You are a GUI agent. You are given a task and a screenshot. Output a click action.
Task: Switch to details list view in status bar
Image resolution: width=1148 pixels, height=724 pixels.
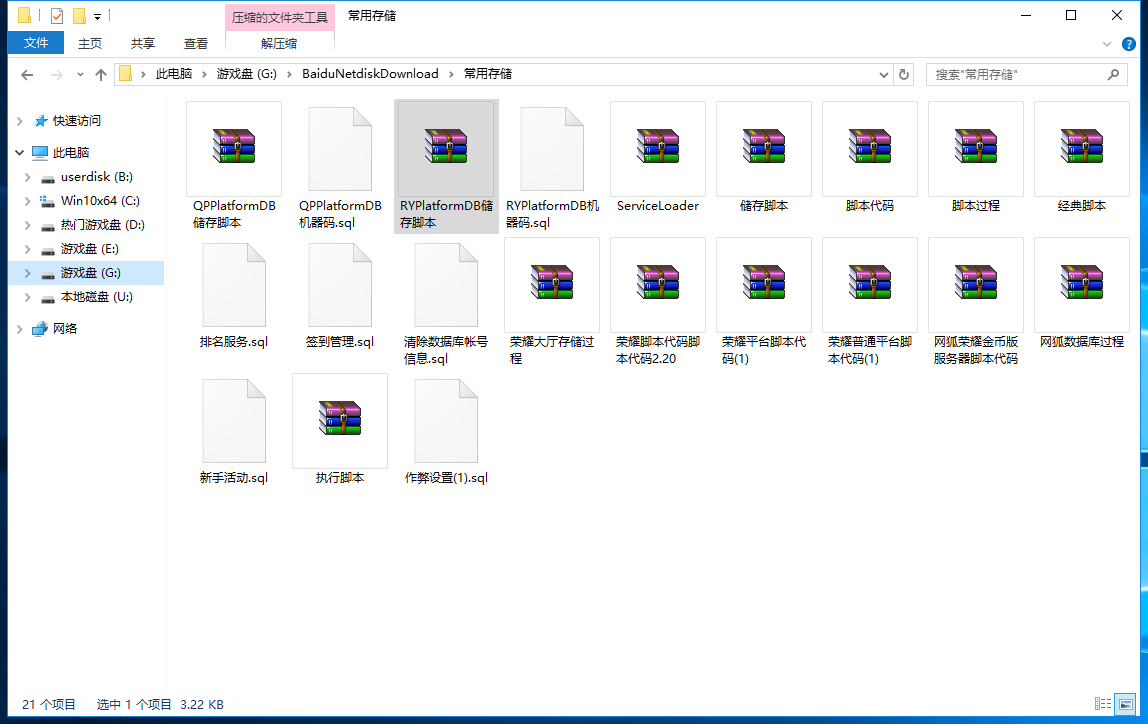coord(1102,704)
